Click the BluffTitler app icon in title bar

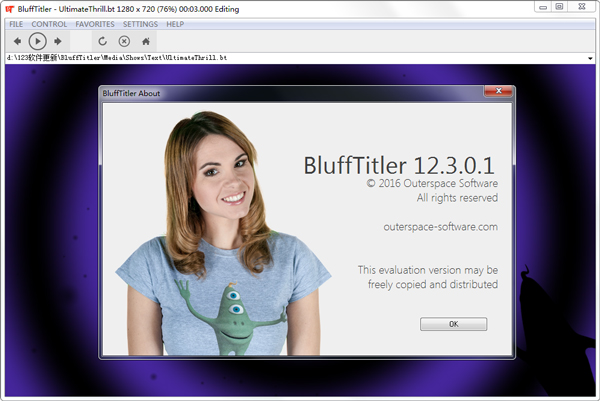(x=9, y=8)
